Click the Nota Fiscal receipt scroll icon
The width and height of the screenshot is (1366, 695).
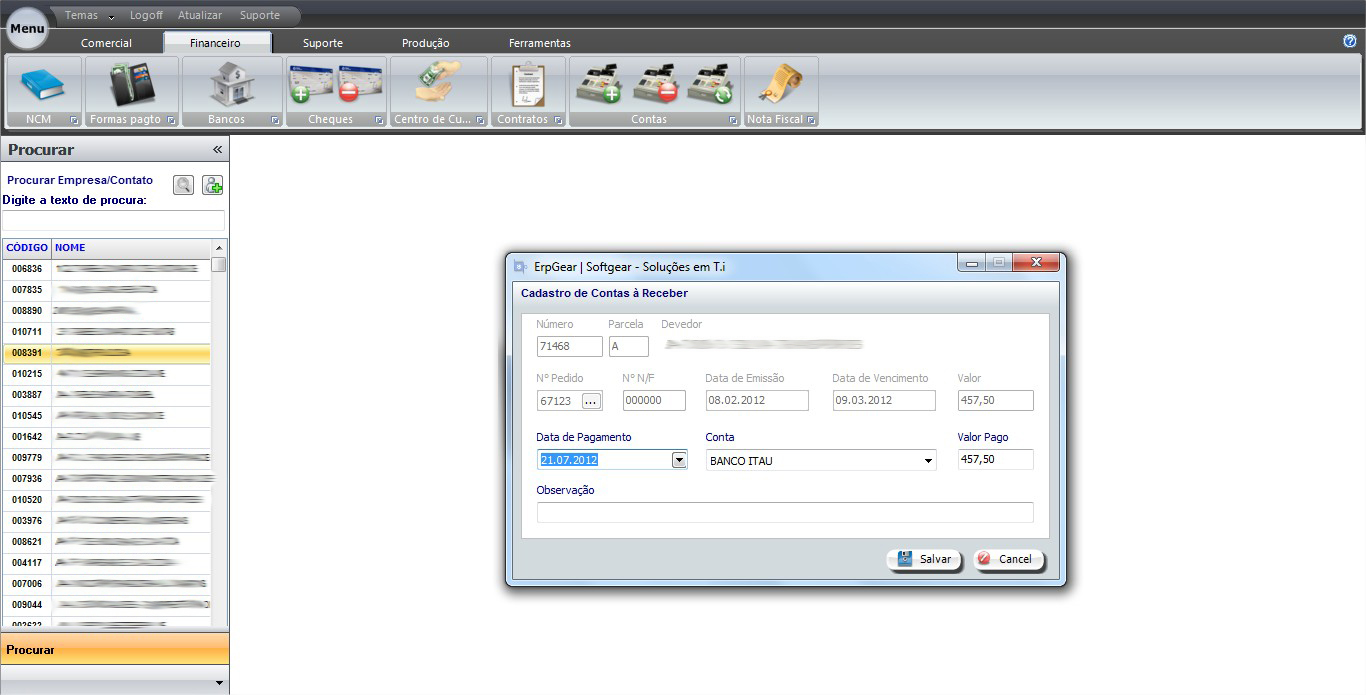(780, 84)
